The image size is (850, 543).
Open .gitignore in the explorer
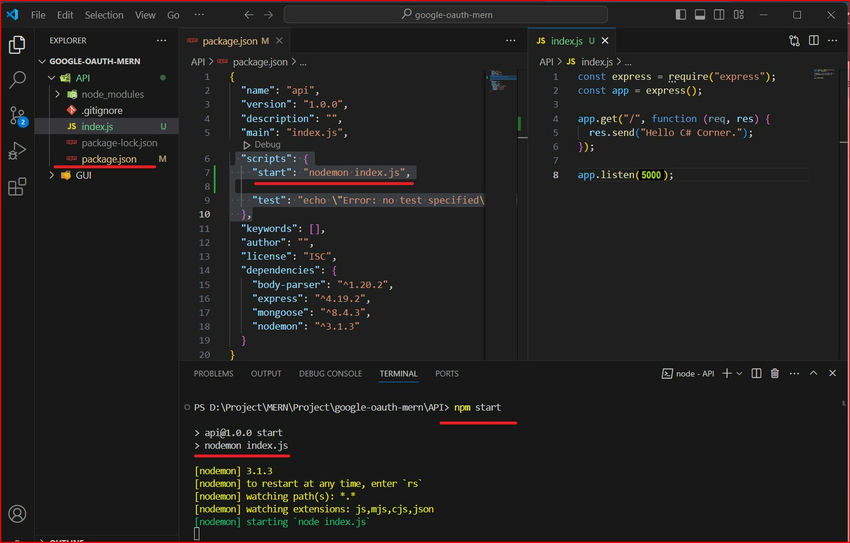click(x=102, y=110)
